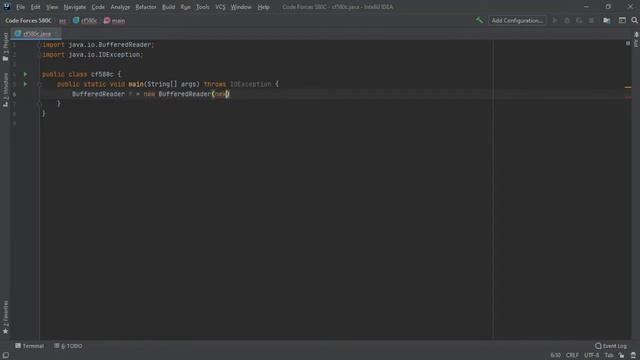Viewport: 640px width, 360px height.
Task: Click class name cf580c in code
Action: pos(102,74)
